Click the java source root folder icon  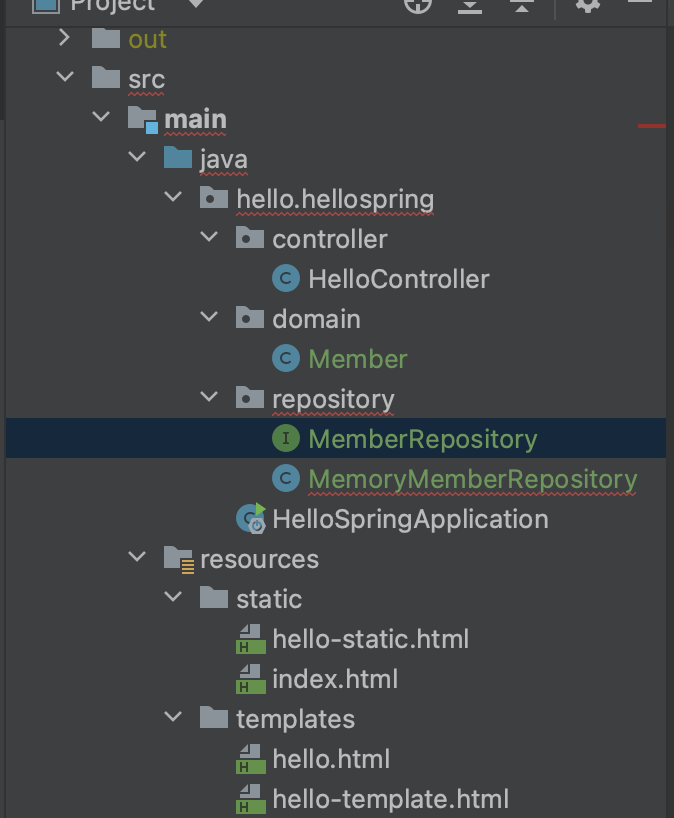(178, 158)
